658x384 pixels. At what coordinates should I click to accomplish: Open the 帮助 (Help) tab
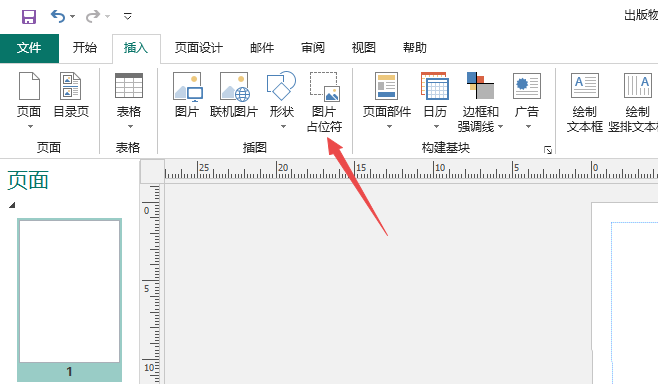pos(415,48)
